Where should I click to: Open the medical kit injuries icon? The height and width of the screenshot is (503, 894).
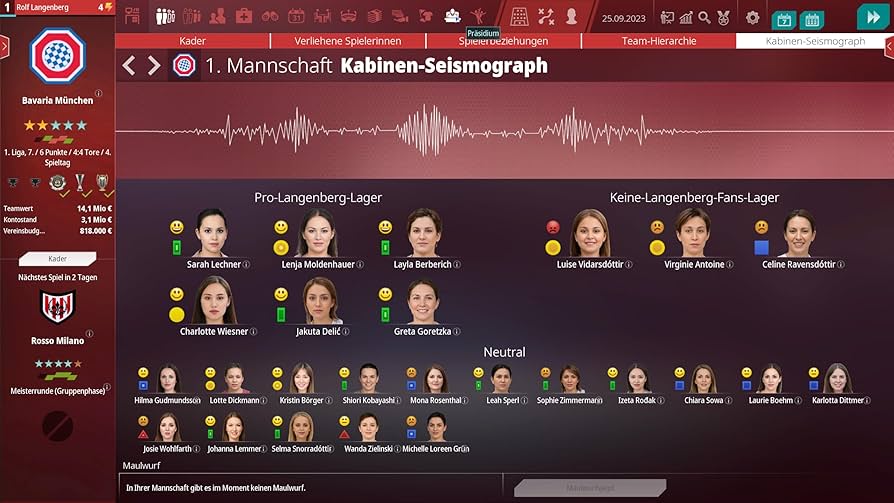243,16
